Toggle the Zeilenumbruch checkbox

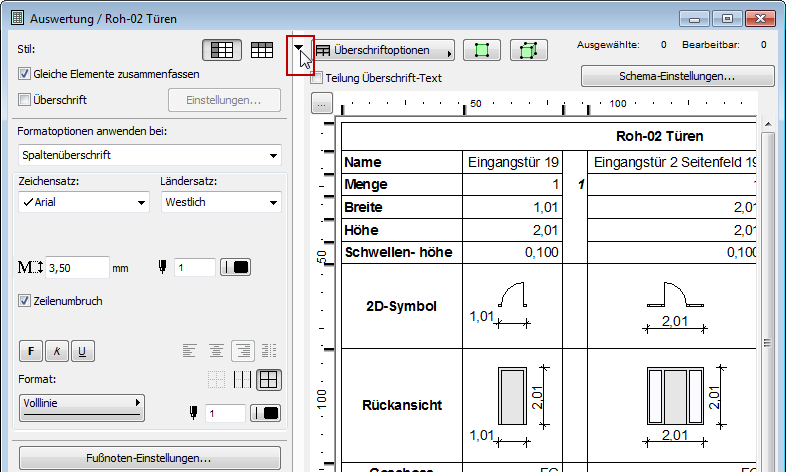click(25, 300)
